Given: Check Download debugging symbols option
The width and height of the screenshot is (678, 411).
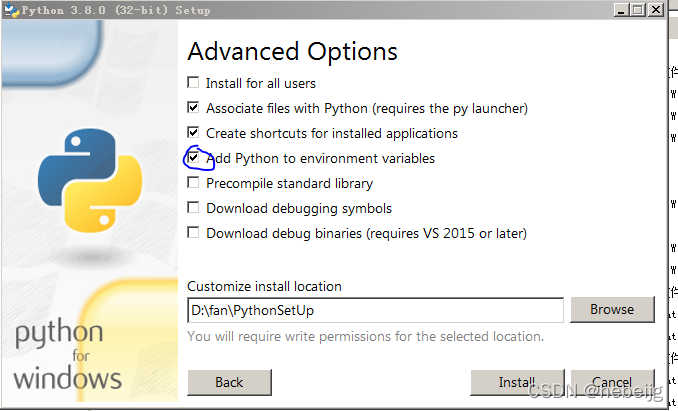Looking at the screenshot, I should 193,207.
